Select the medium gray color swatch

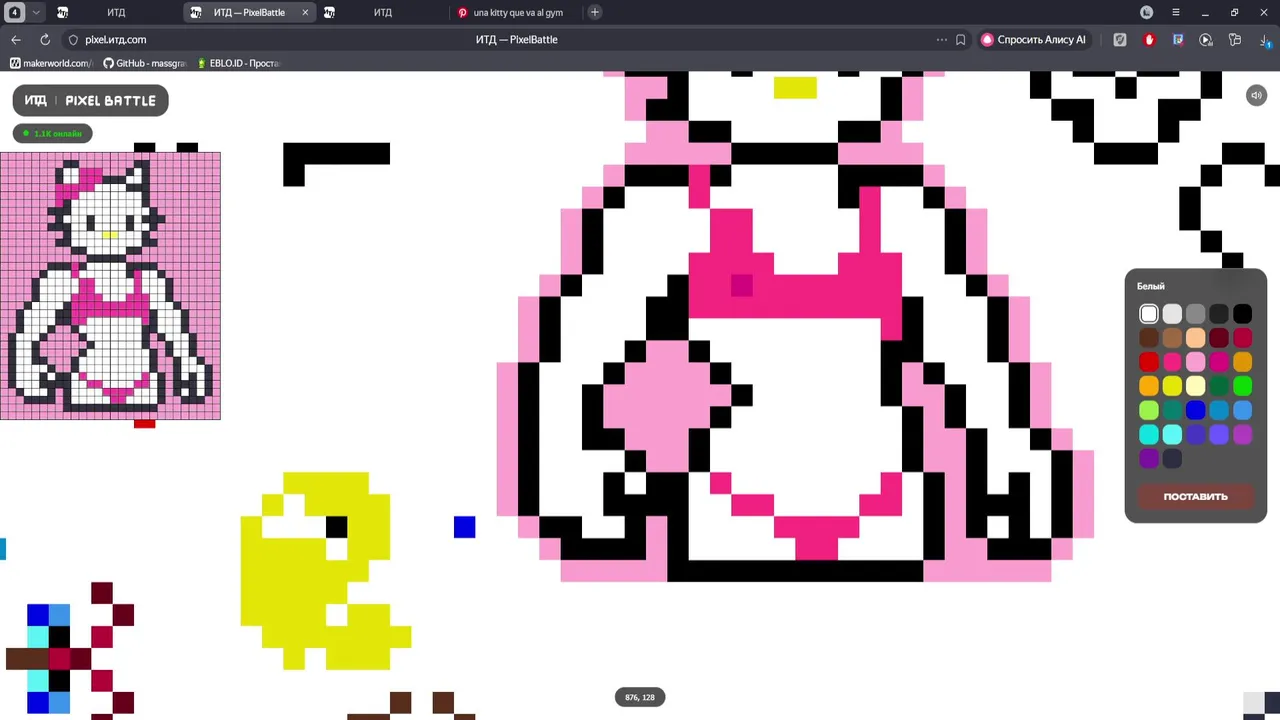point(1195,314)
